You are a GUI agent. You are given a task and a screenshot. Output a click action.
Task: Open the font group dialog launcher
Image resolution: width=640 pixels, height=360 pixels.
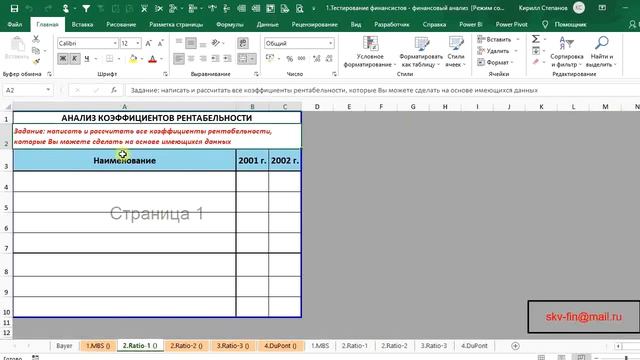[165, 74]
